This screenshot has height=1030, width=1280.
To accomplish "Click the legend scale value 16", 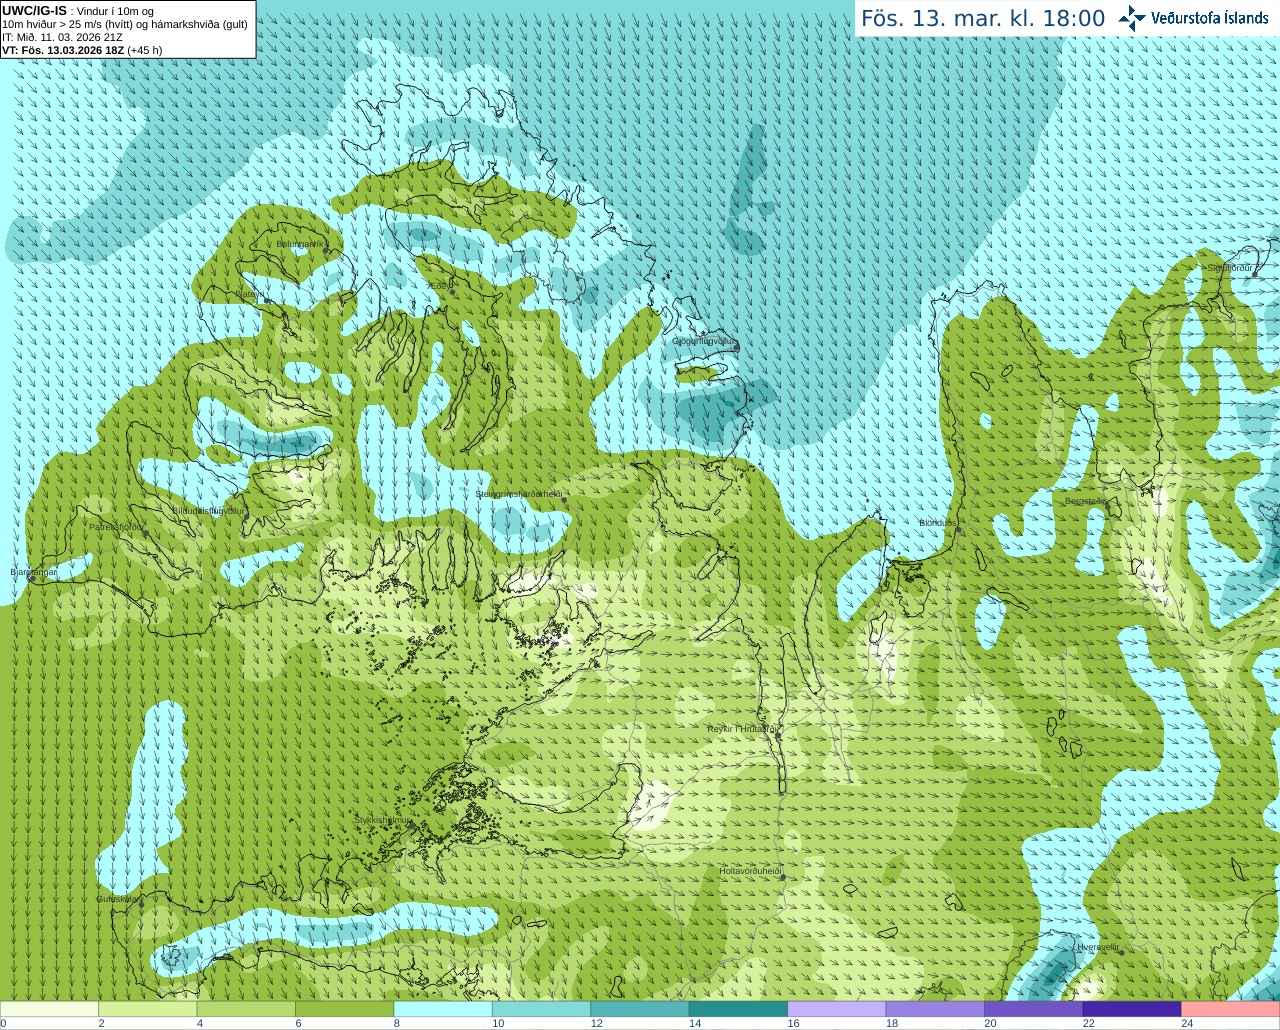I will tap(794, 1023).
